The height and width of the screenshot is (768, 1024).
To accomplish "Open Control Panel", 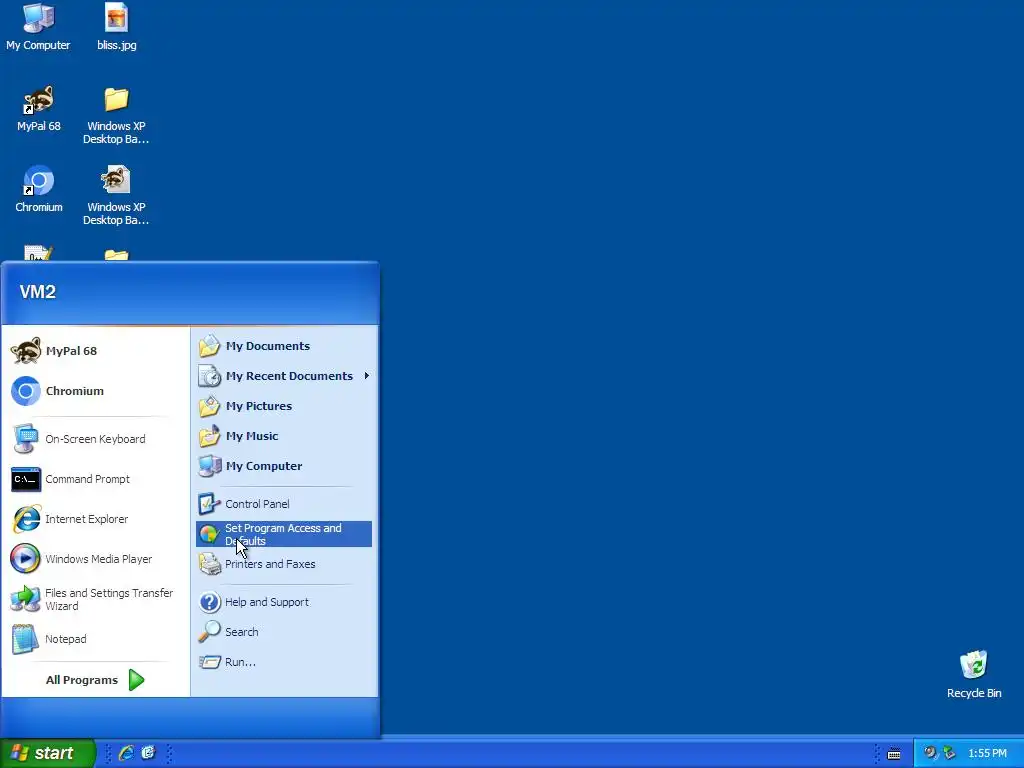I will pyautogui.click(x=284, y=504).
